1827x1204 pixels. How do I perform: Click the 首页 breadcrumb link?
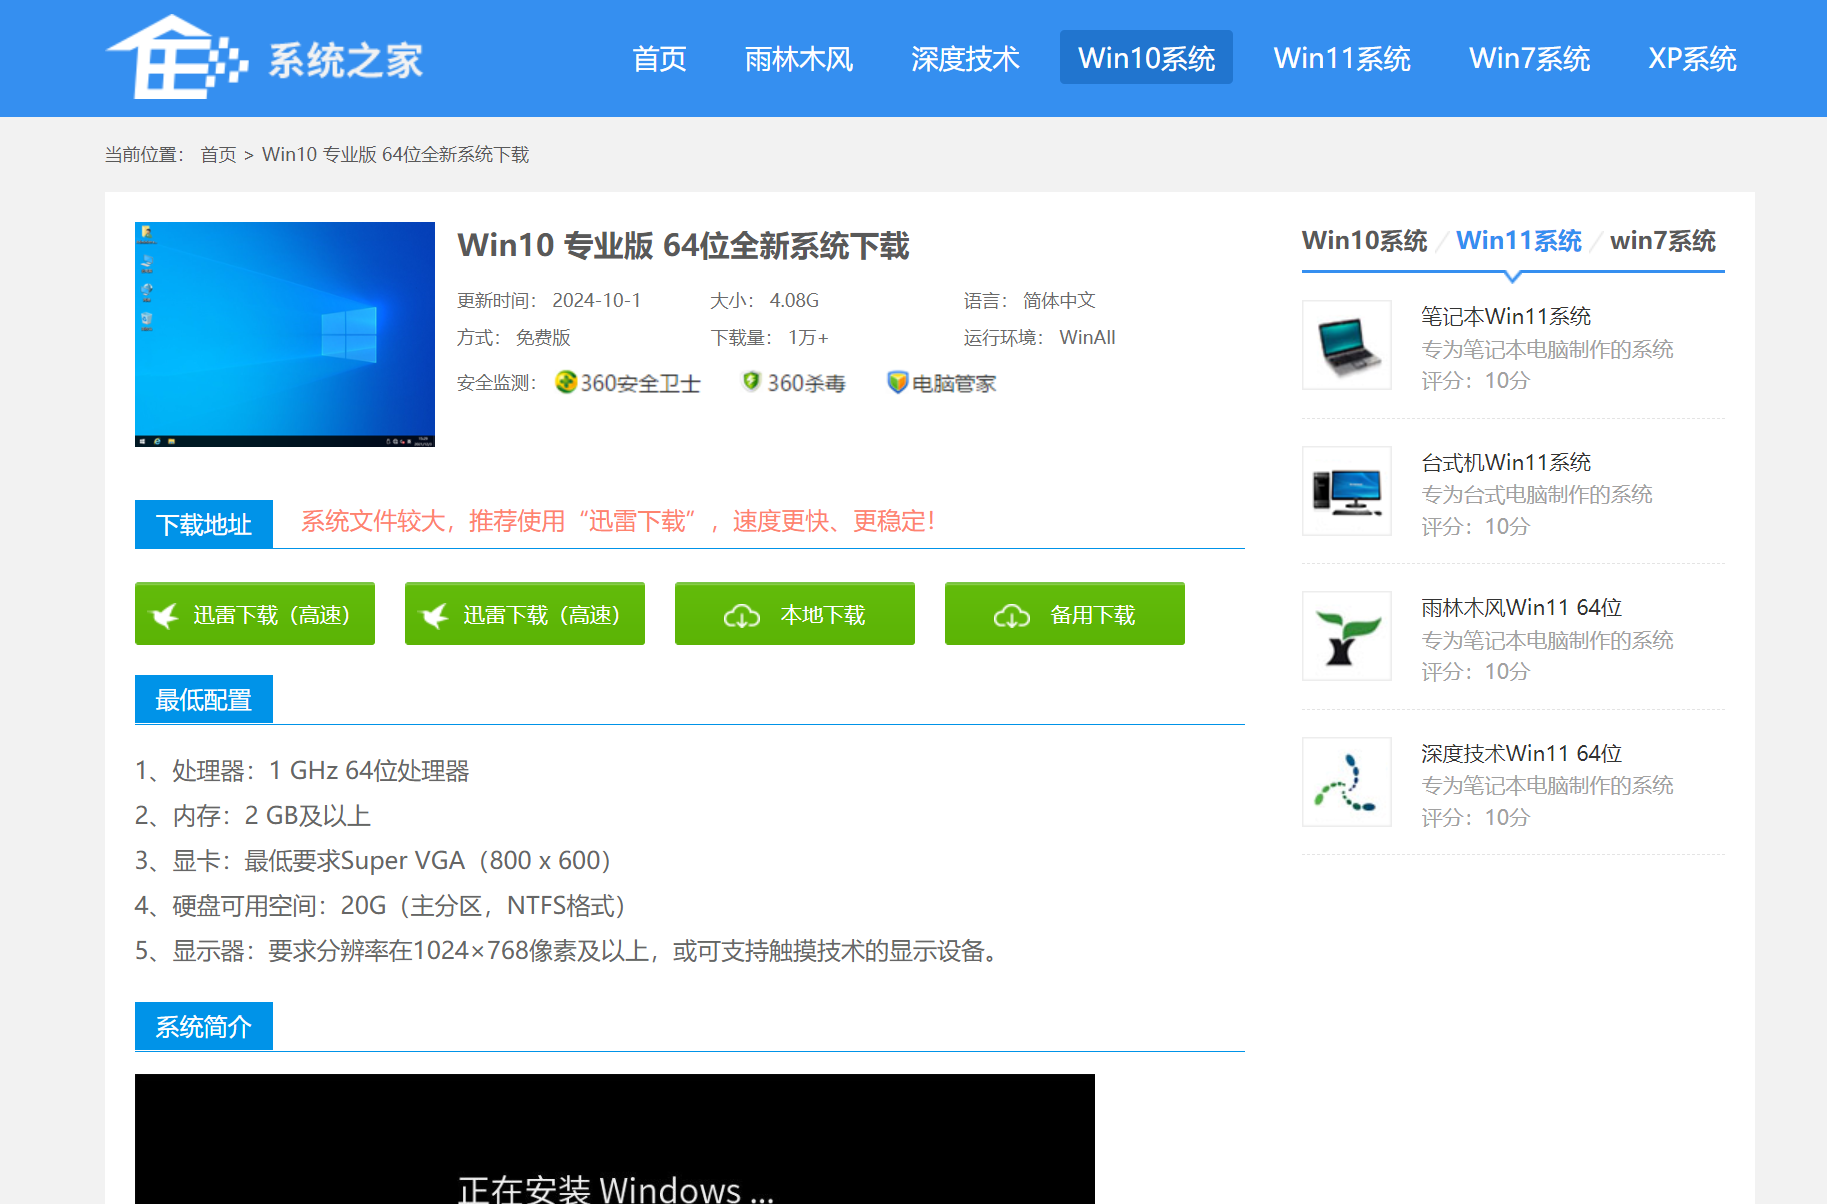click(x=218, y=155)
